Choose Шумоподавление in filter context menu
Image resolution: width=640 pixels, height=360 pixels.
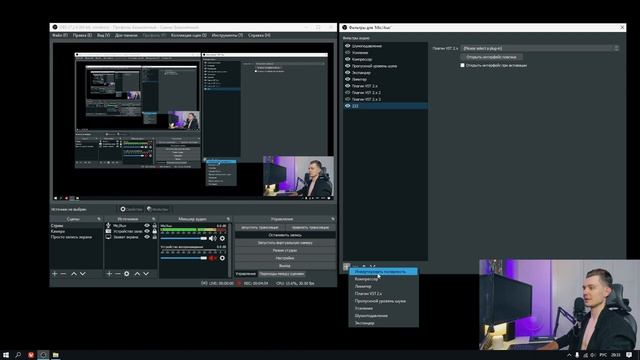(x=383, y=316)
